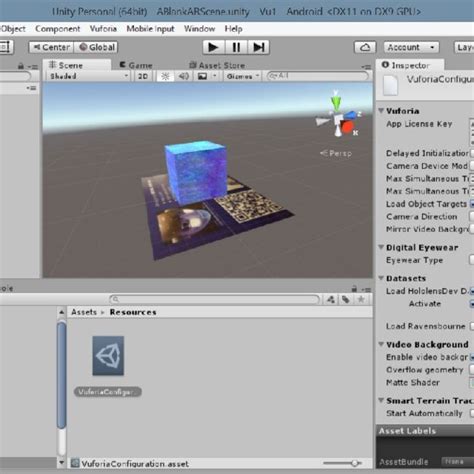The width and height of the screenshot is (474, 474).
Task: Select the blue cube in scene
Action: point(196,172)
